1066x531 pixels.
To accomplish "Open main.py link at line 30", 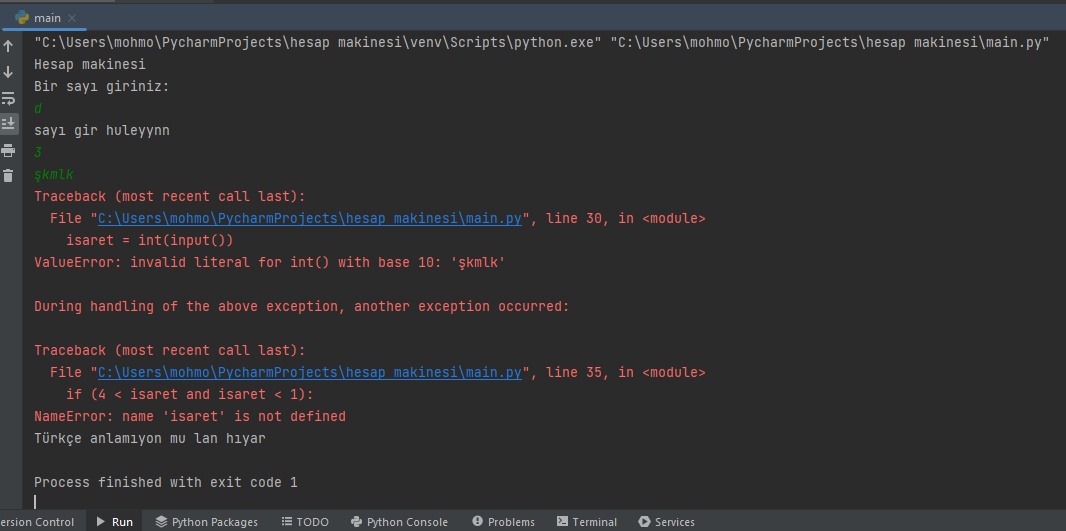I will click(309, 219).
